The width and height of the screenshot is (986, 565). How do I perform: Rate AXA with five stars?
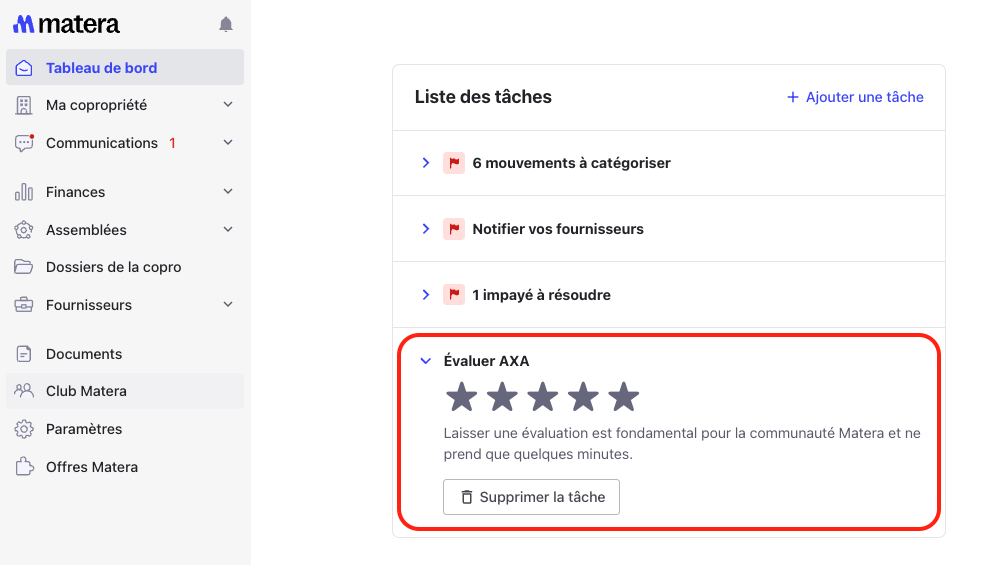623,397
